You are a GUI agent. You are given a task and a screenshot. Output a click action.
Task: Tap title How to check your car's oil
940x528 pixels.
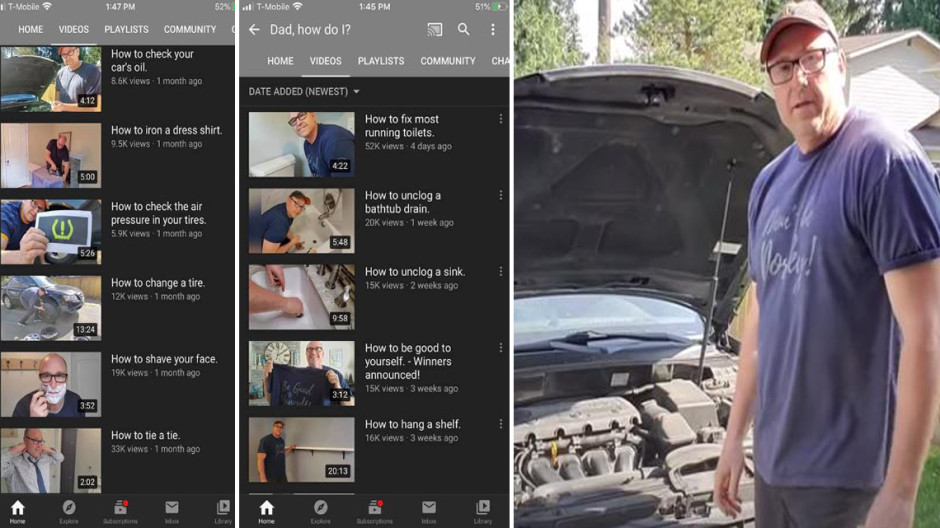(152, 61)
